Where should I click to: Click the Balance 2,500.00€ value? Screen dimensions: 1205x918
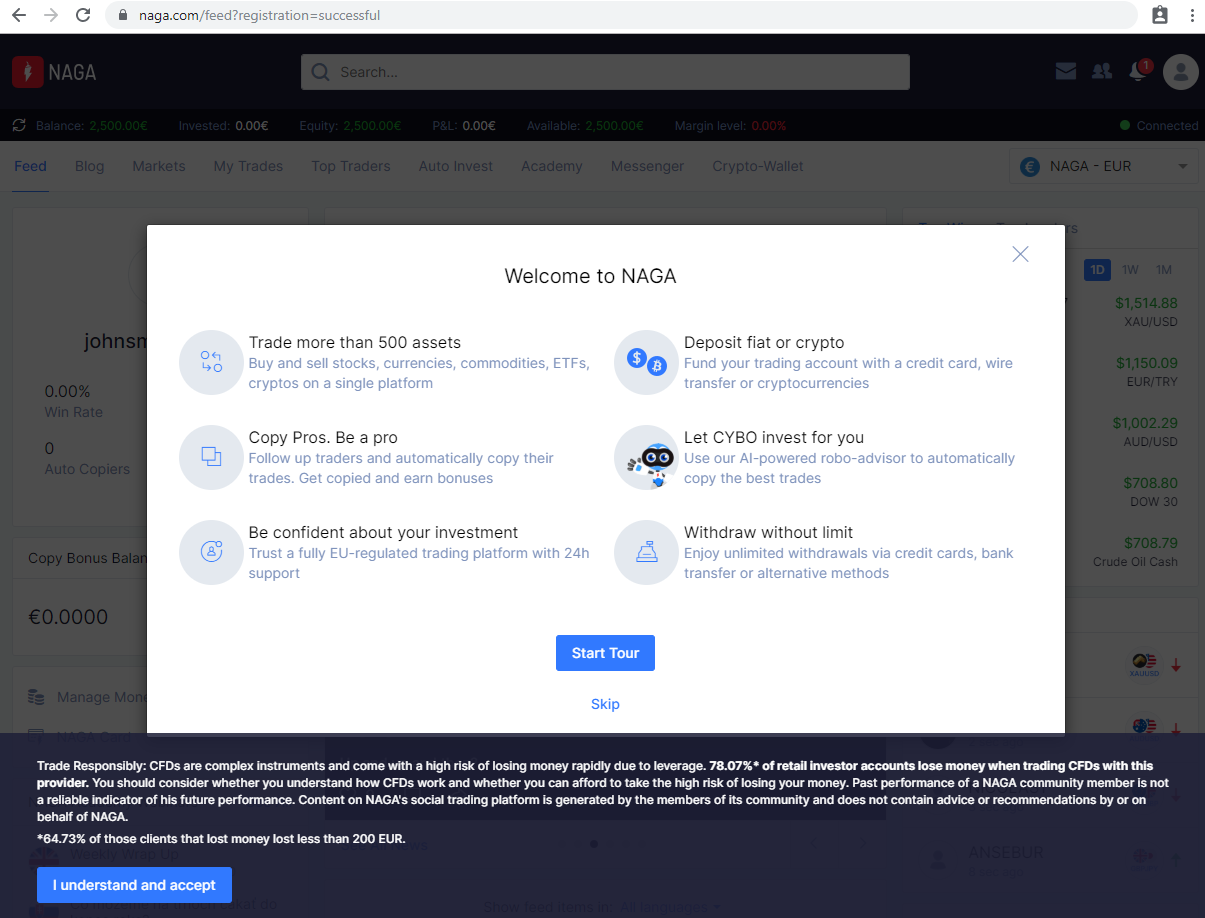[118, 126]
